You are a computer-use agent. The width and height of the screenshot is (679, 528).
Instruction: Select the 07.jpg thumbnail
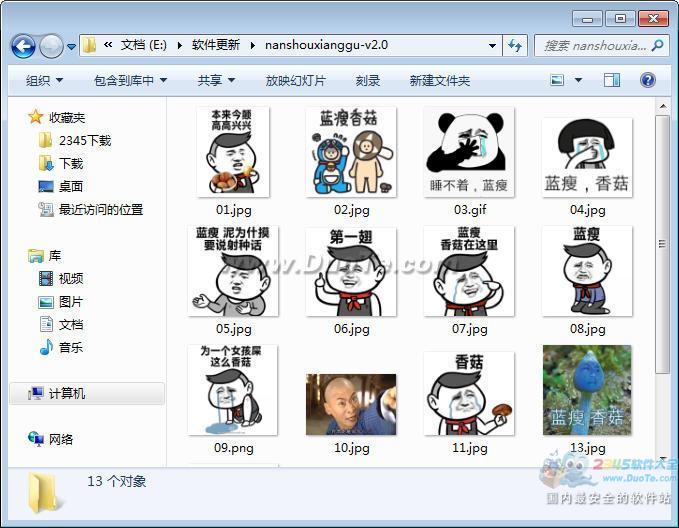point(469,271)
